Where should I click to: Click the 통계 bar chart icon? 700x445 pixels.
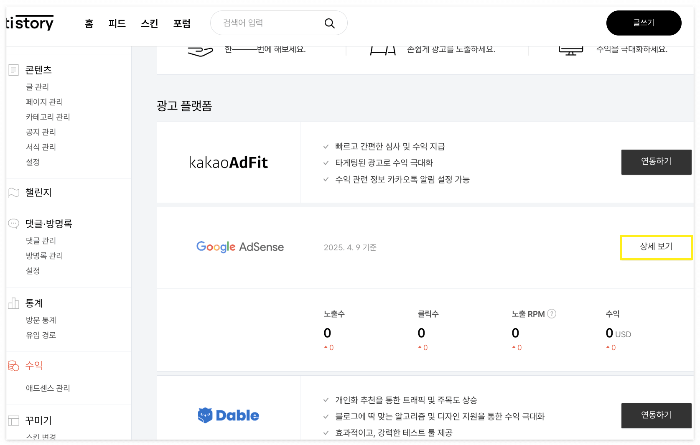tap(13, 303)
